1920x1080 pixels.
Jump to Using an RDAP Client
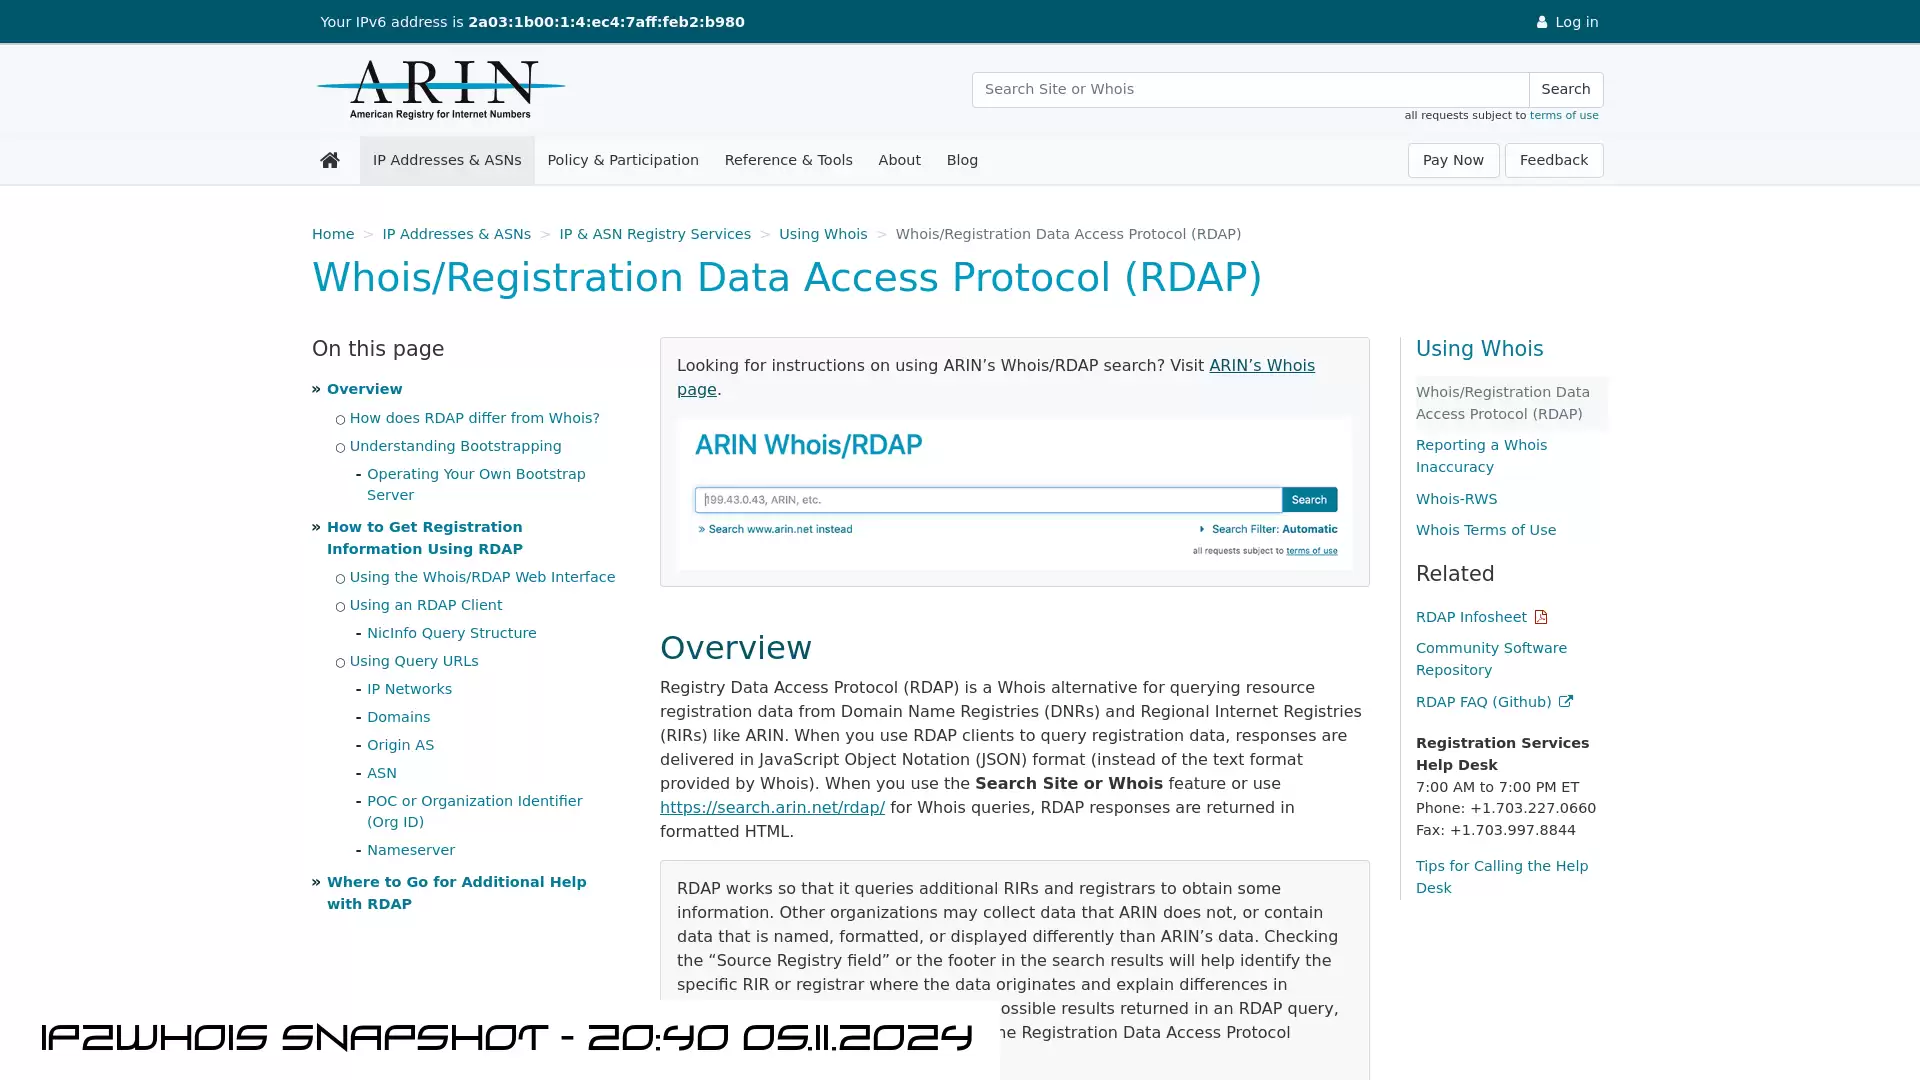click(426, 605)
